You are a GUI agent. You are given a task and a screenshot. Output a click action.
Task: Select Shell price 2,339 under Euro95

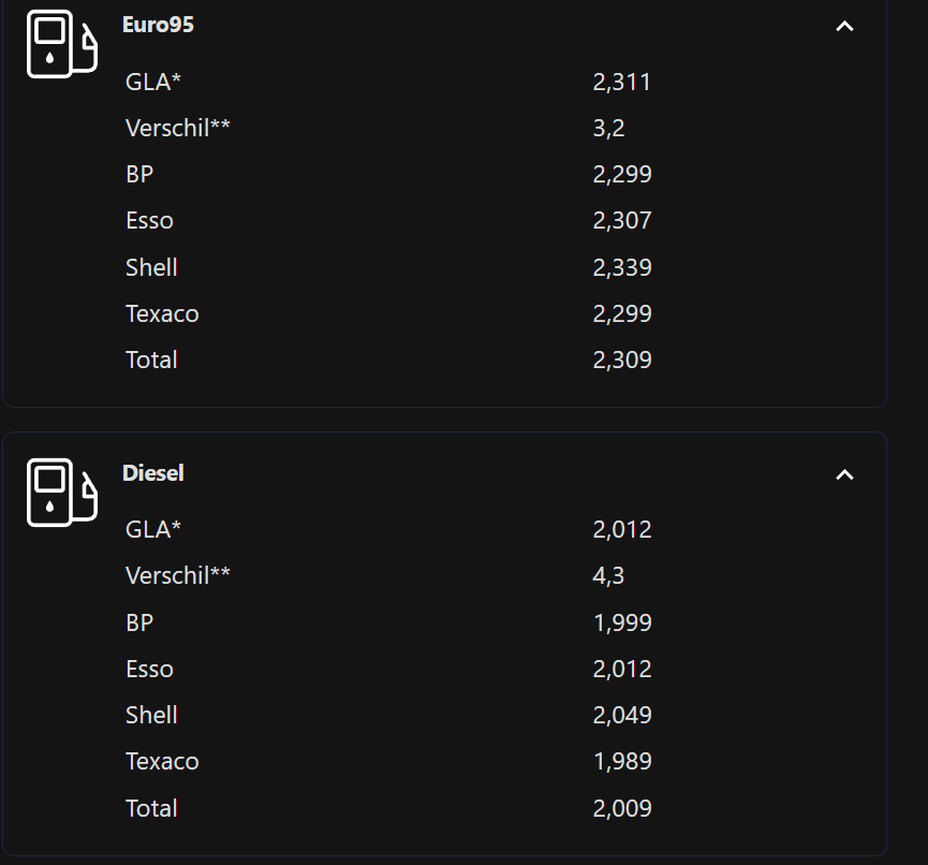[622, 267]
